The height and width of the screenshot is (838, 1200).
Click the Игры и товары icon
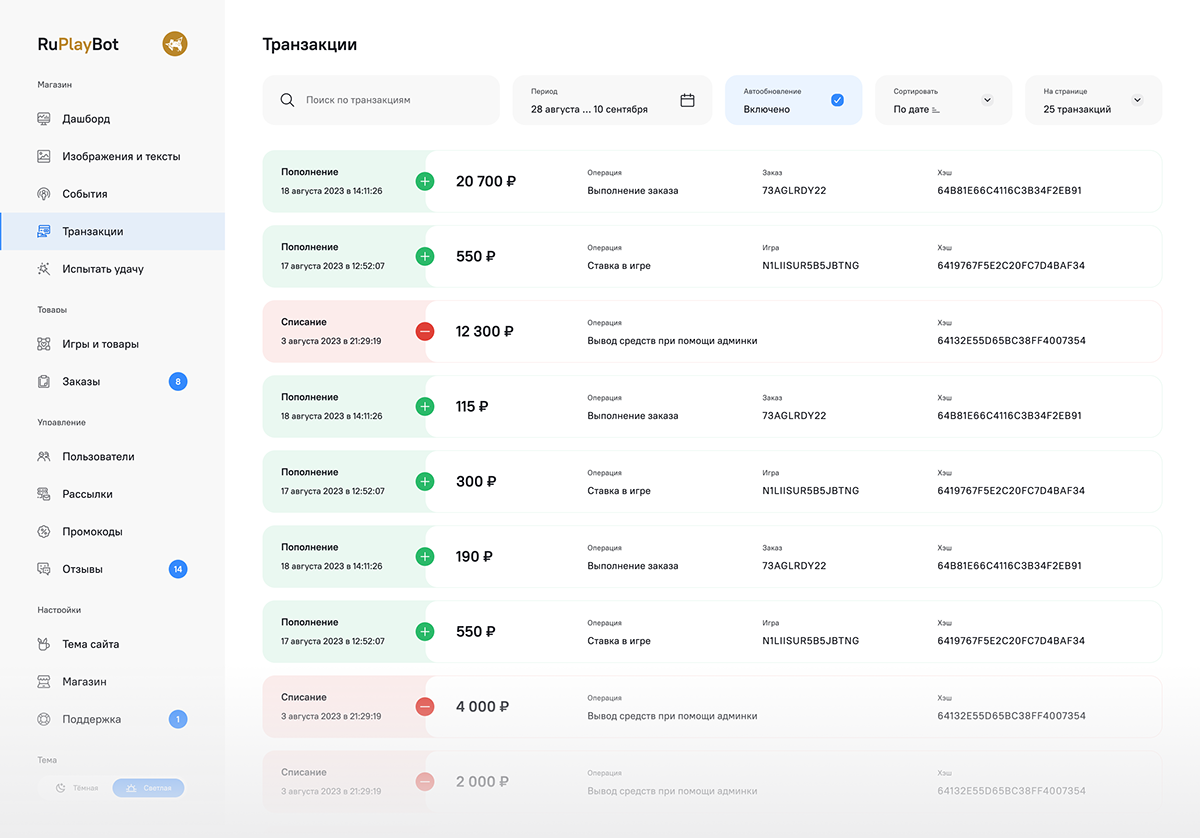pyautogui.click(x=44, y=344)
